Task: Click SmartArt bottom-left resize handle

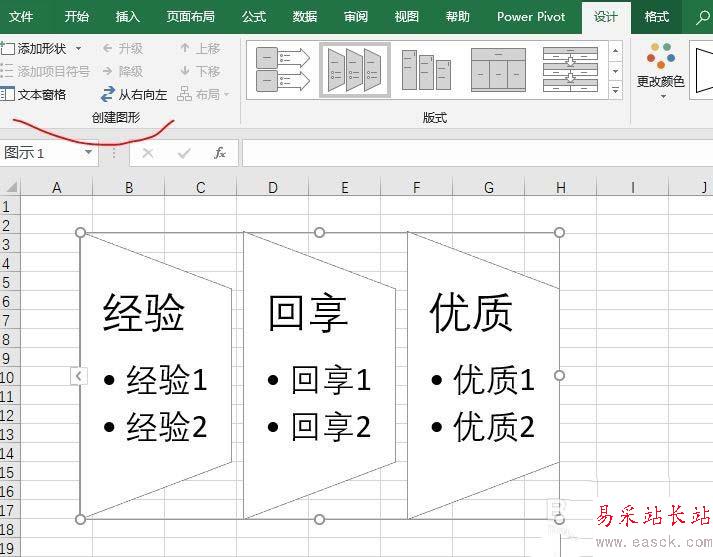Action: 80,519
